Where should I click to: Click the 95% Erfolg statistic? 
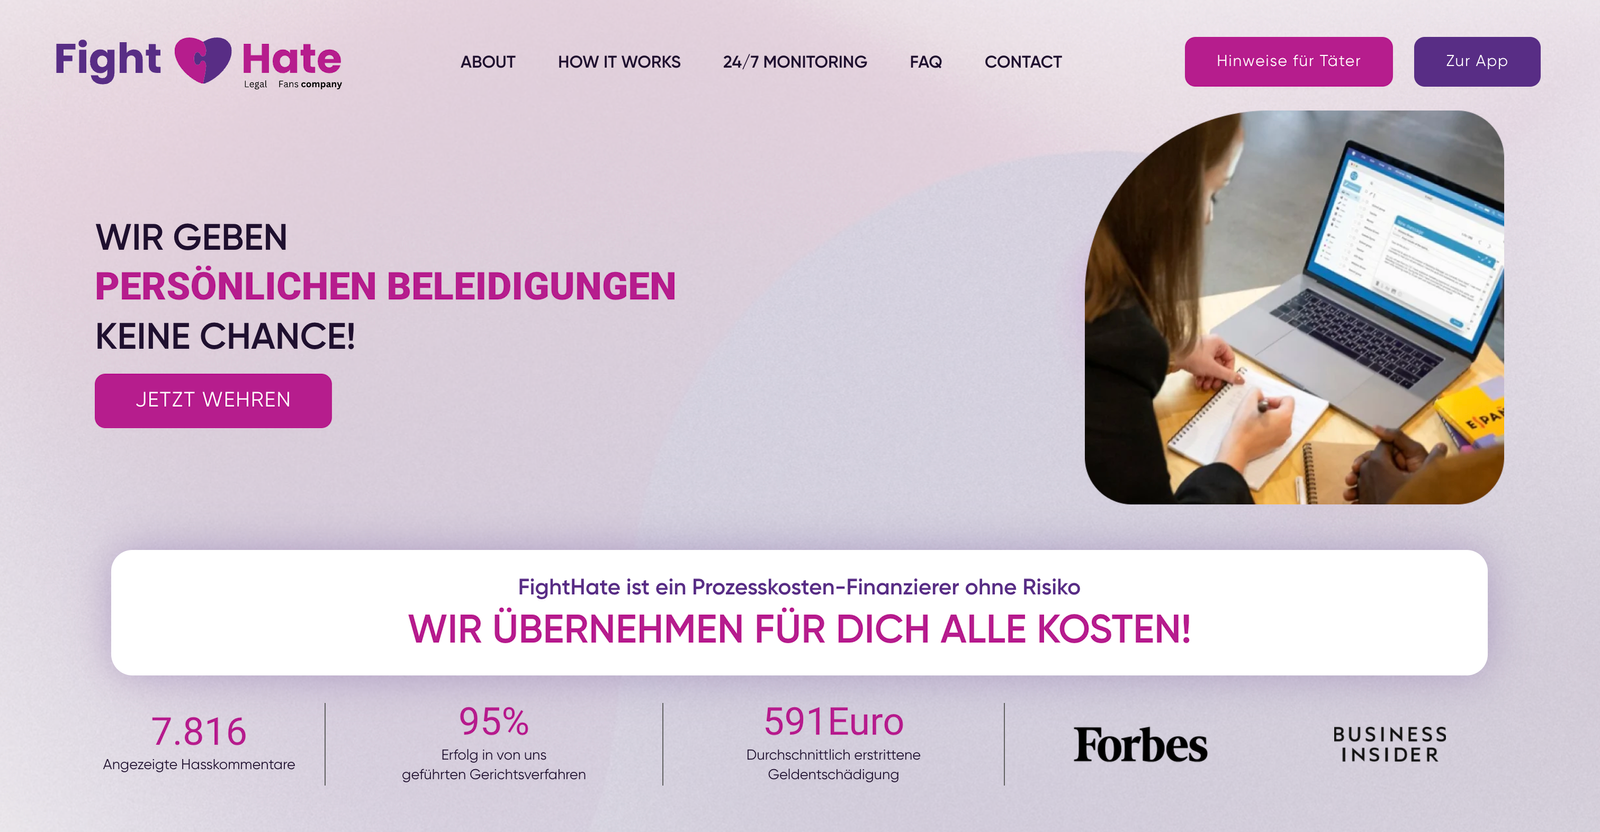tap(494, 743)
